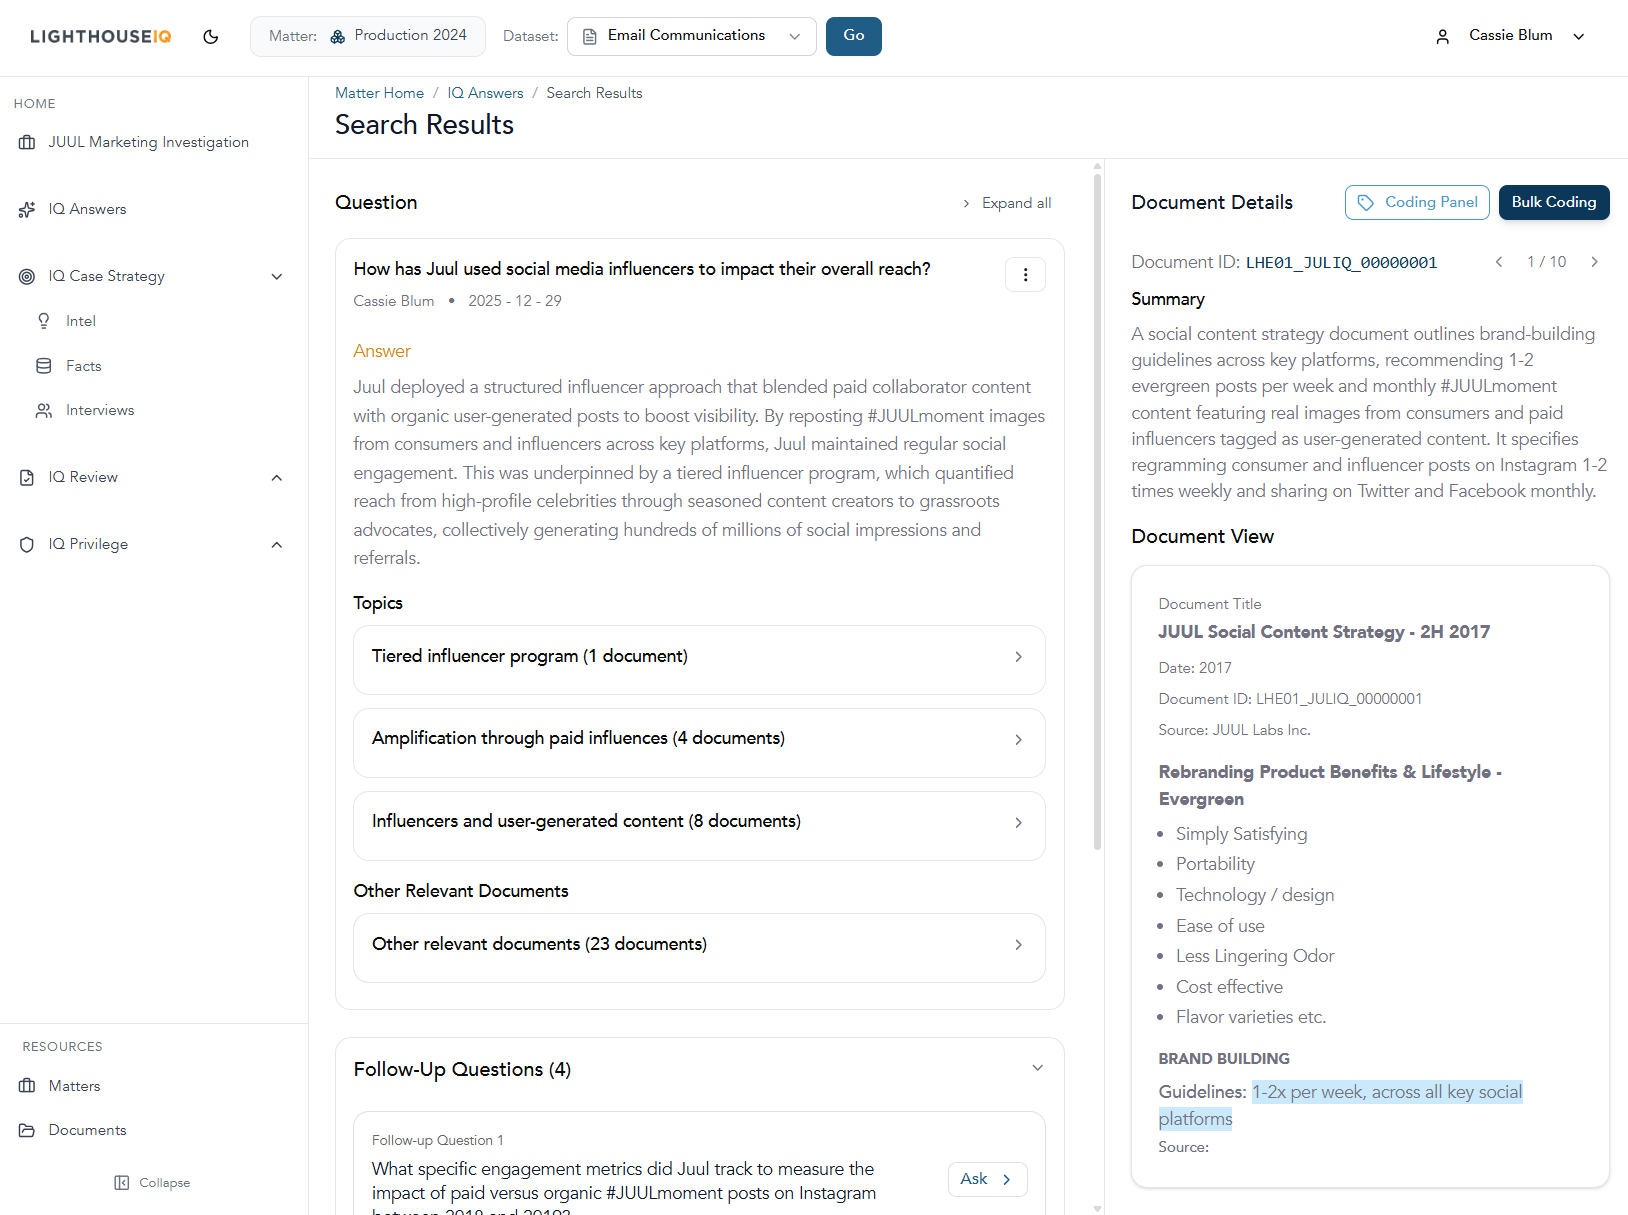
Task: Click the sparkle icon beside IQ Answers
Action: [27, 209]
